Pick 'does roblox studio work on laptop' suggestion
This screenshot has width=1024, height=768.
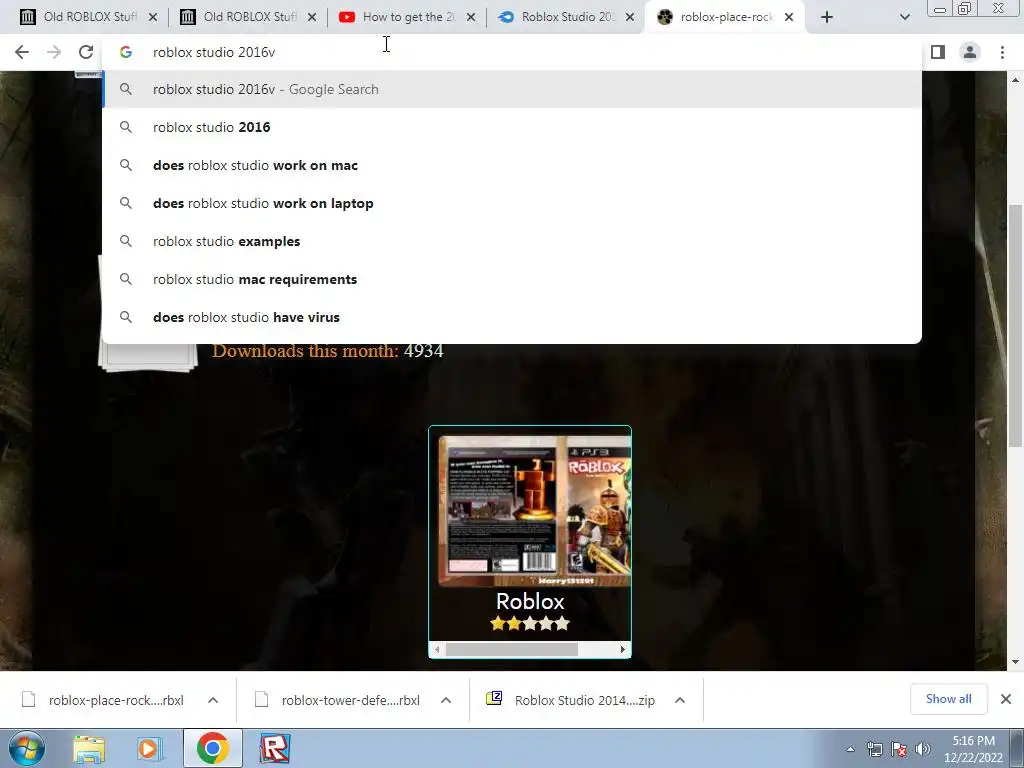coord(512,203)
